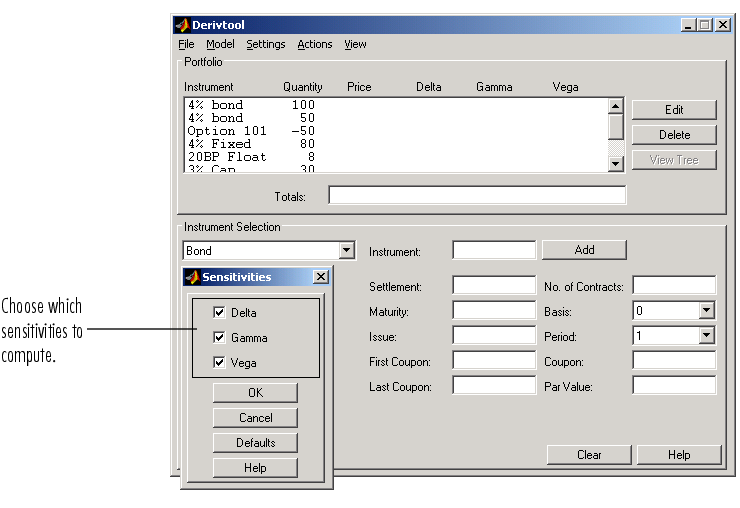Screen dimensions: 740x508
Task: Click the Delete button for the portfolio
Action: pyautogui.click(x=674, y=135)
